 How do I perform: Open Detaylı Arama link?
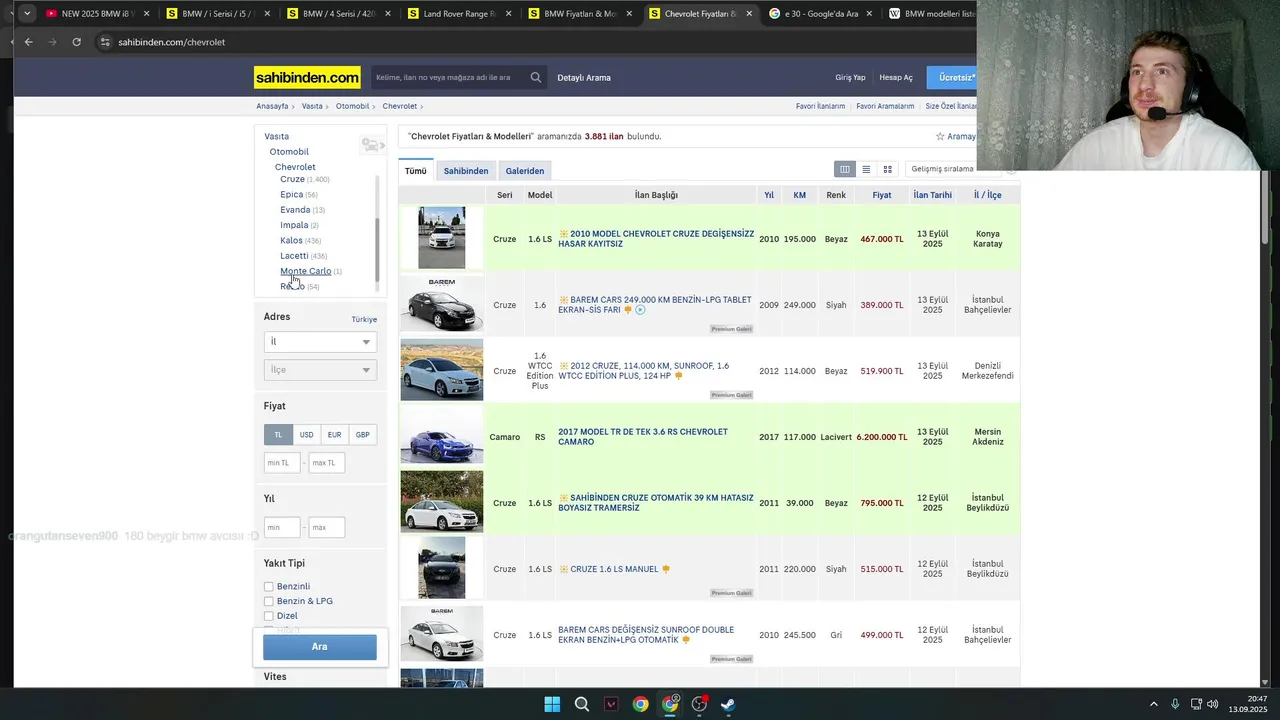[x=584, y=77]
